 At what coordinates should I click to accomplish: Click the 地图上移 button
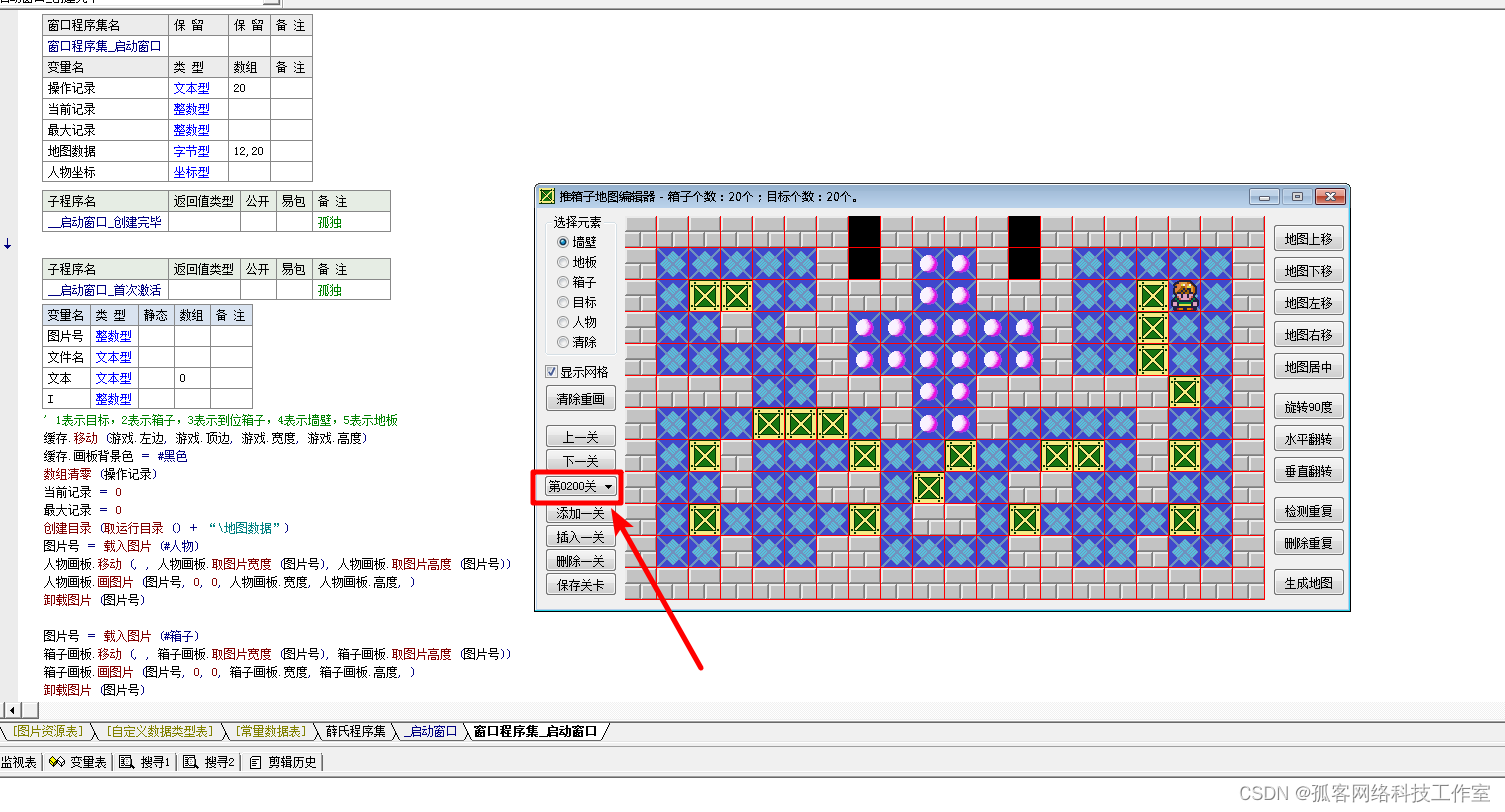1309,239
